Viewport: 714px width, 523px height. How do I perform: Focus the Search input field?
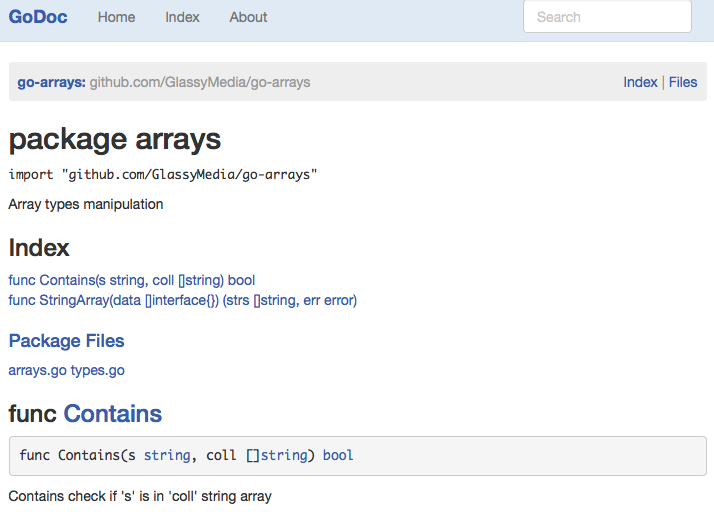coord(607,17)
